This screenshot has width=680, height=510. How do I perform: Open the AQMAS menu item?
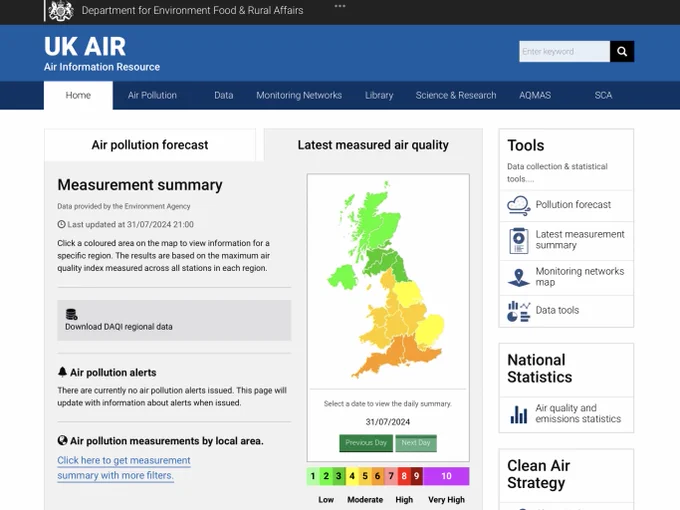535,95
